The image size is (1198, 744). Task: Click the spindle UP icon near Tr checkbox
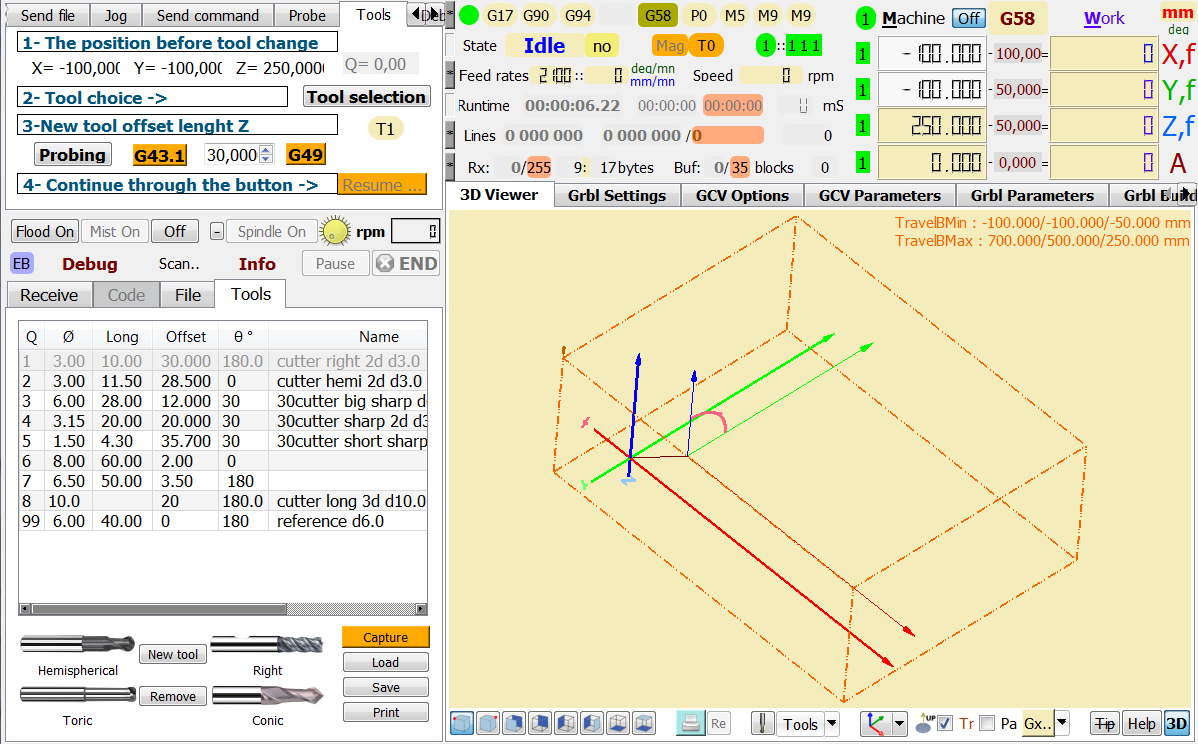[925, 723]
